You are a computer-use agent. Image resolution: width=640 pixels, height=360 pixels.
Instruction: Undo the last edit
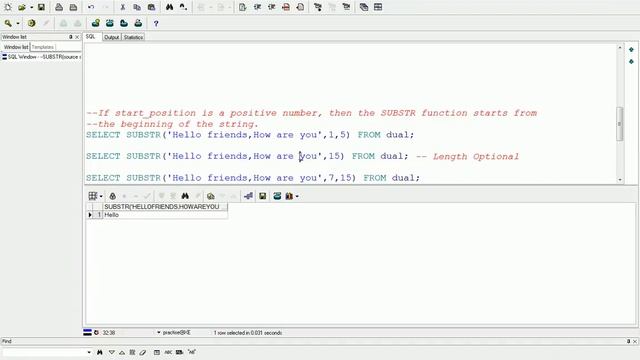tap(91, 7)
